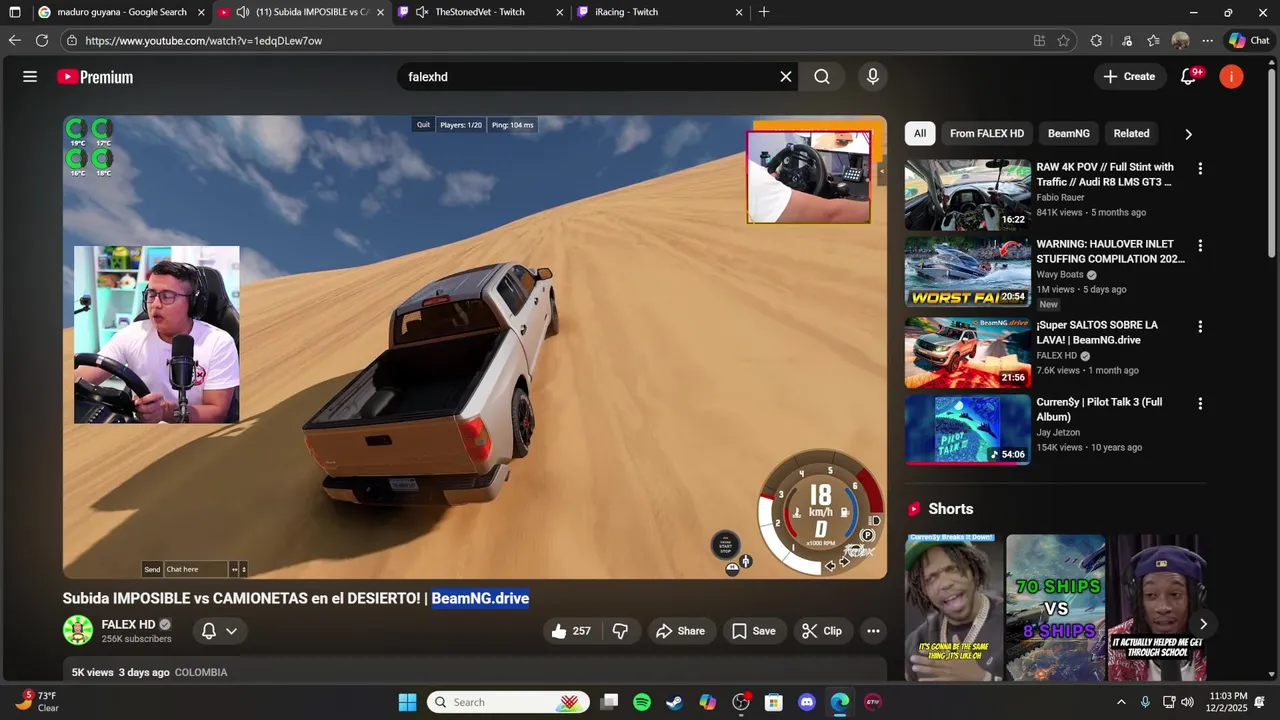Image resolution: width=1280 pixels, height=720 pixels.
Task: Open the 'helped me get through school' short
Action: (x=1157, y=608)
